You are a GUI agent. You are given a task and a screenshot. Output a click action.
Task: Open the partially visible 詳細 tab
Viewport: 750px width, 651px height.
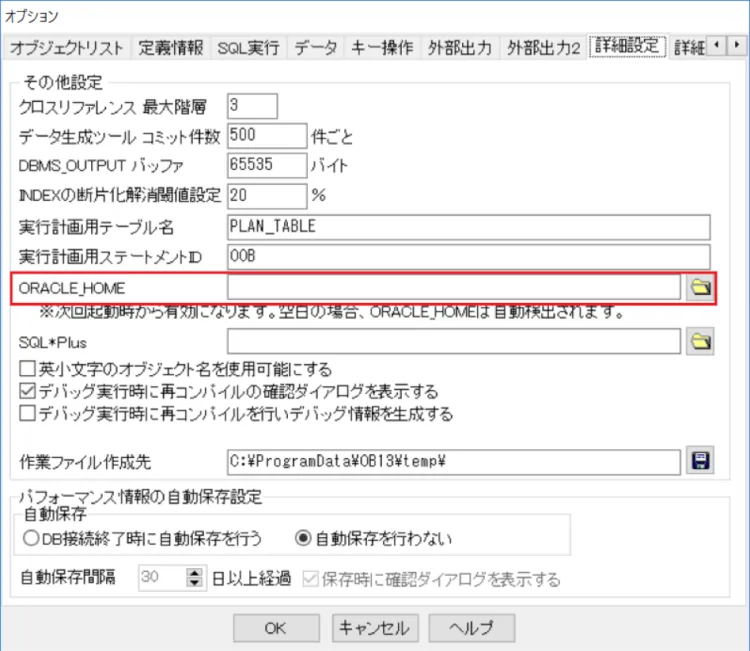coord(689,48)
